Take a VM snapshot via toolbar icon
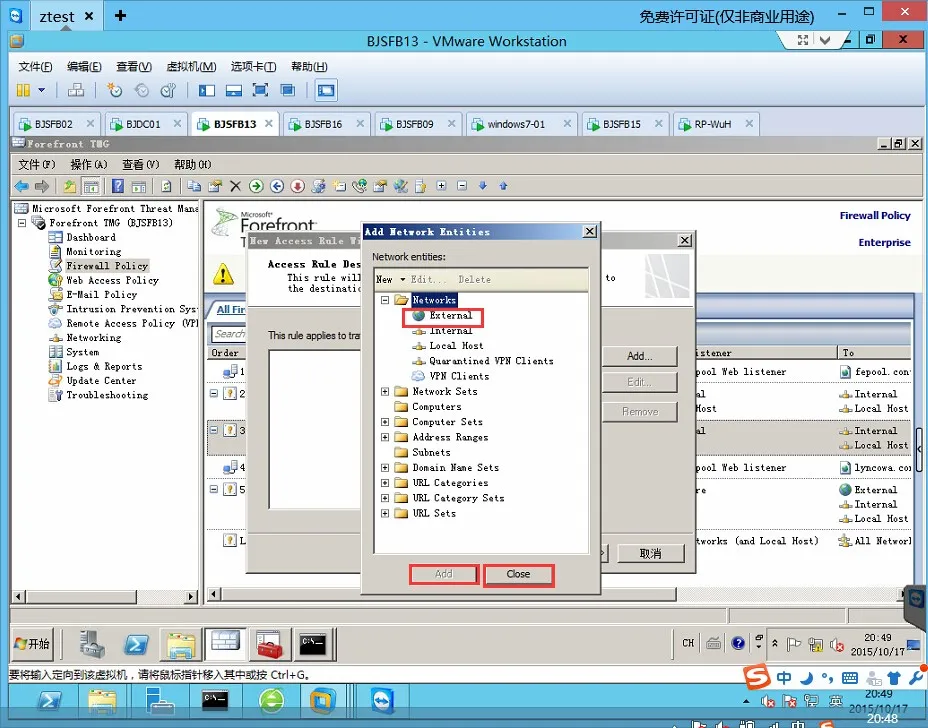The width and height of the screenshot is (928, 728). coord(114,90)
